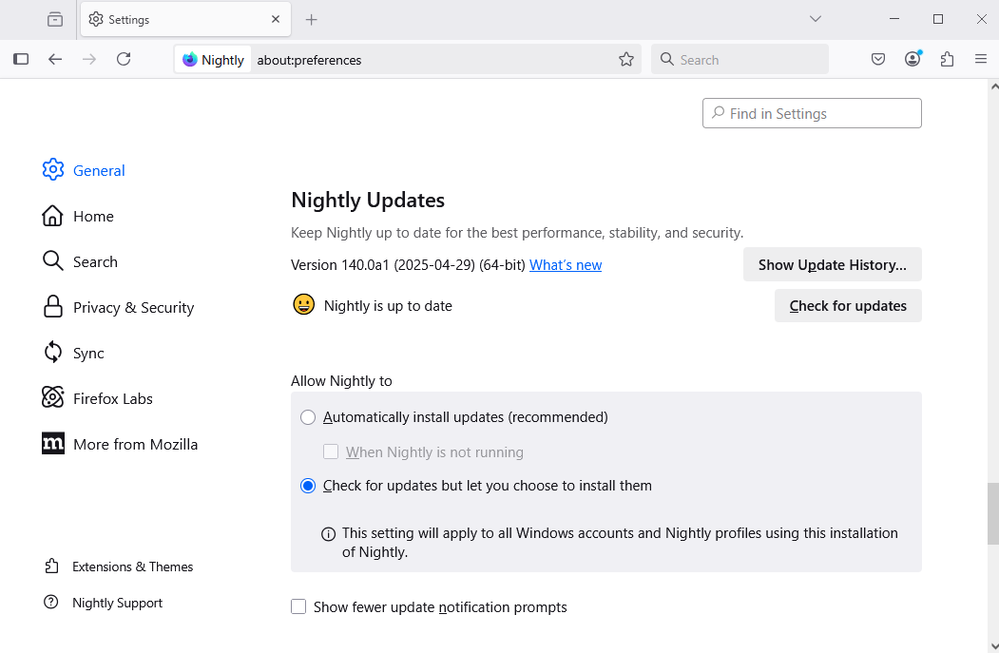Open the sidebar toggle icon

pos(20,60)
